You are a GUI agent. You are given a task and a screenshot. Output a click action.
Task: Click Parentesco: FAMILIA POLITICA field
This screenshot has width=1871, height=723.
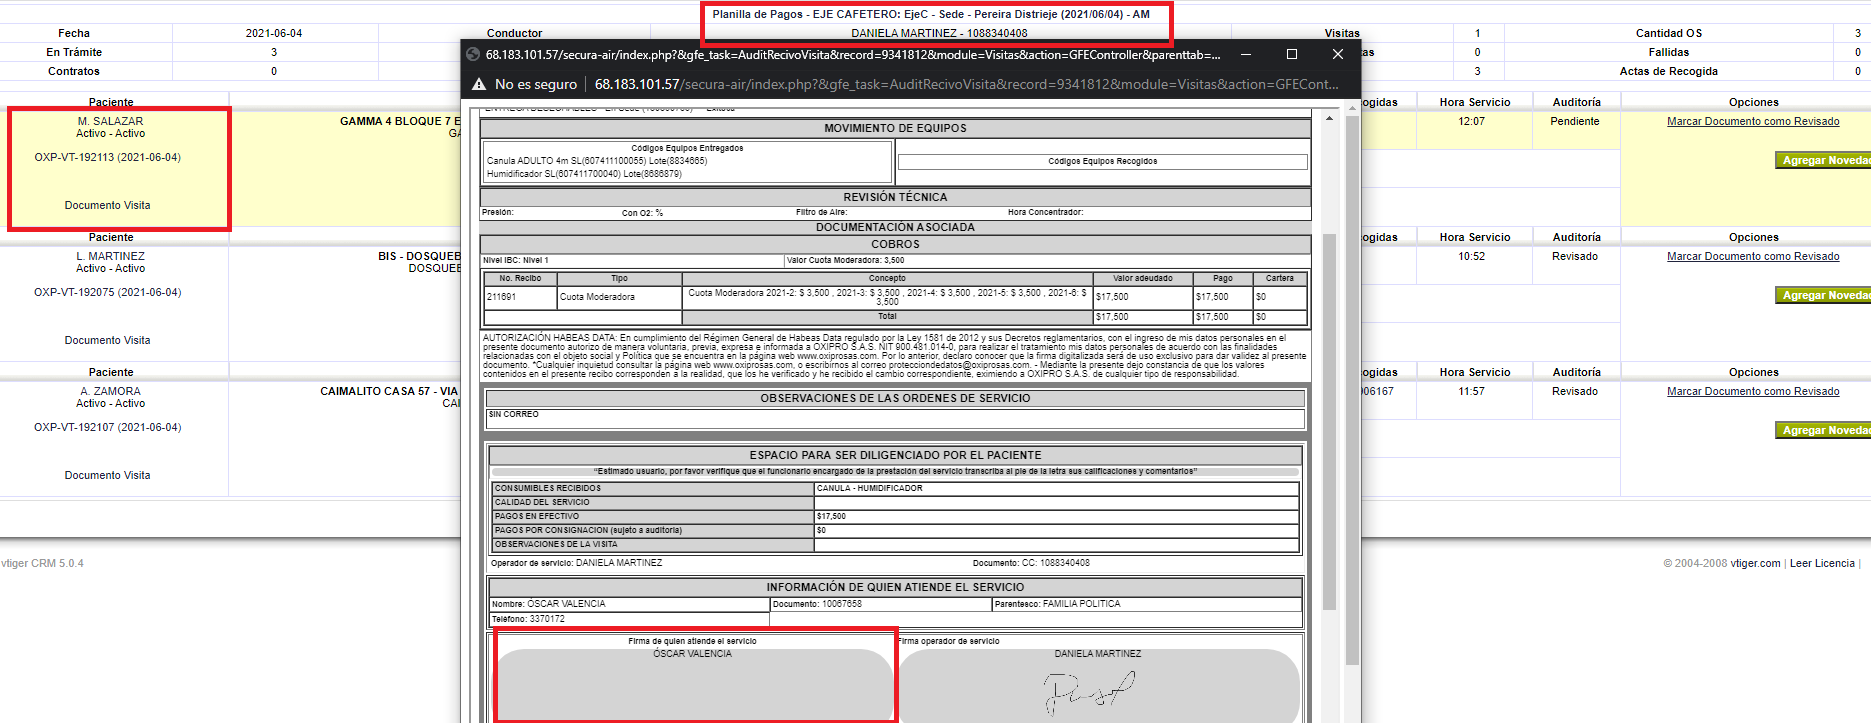(x=1147, y=604)
